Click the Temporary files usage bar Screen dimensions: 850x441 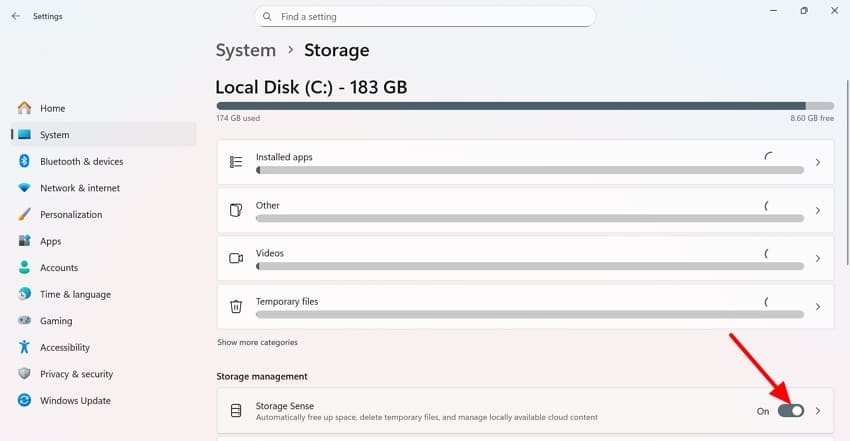click(530, 314)
